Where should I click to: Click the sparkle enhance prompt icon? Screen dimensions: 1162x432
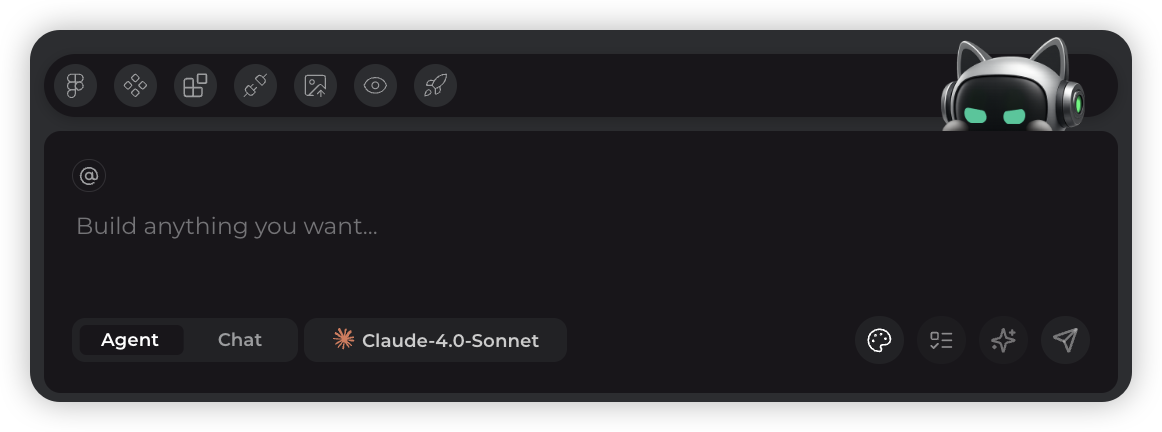click(1003, 341)
